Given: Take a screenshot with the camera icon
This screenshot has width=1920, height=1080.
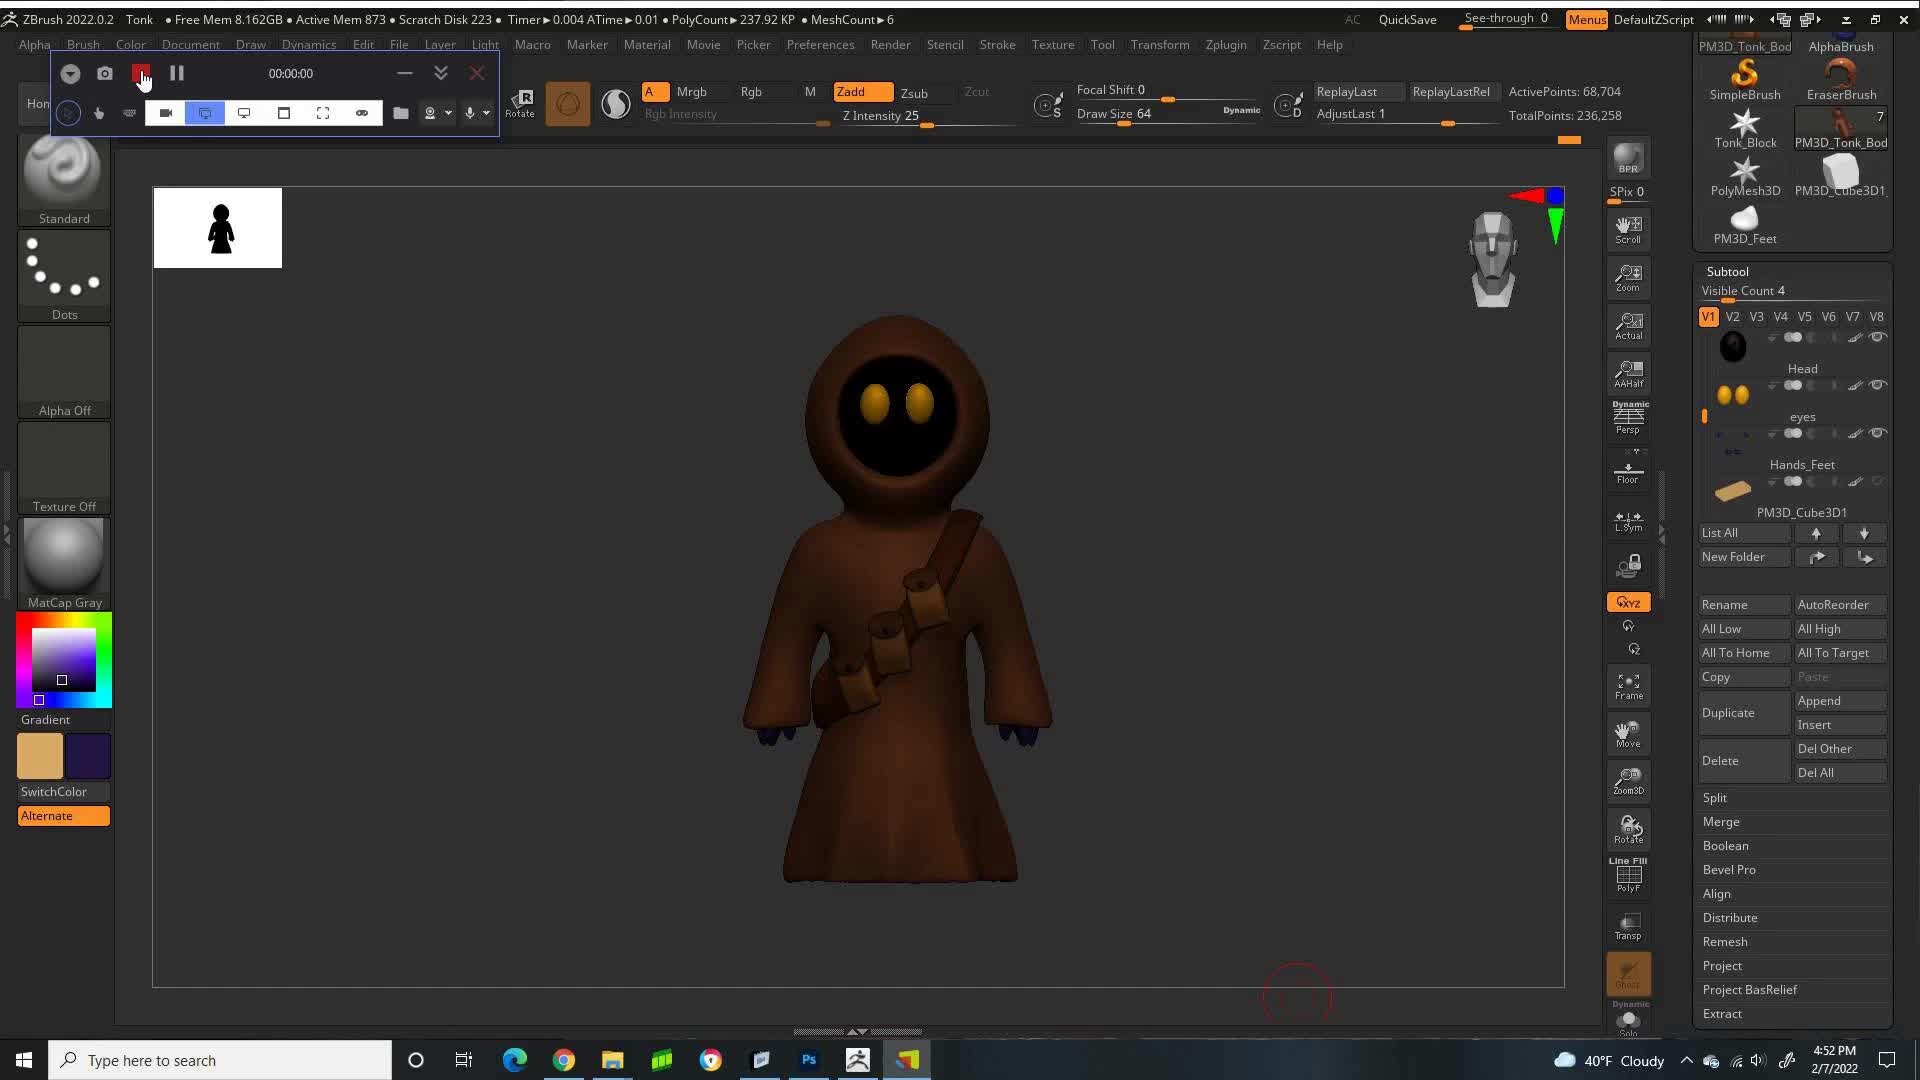Looking at the screenshot, I should [x=105, y=73].
